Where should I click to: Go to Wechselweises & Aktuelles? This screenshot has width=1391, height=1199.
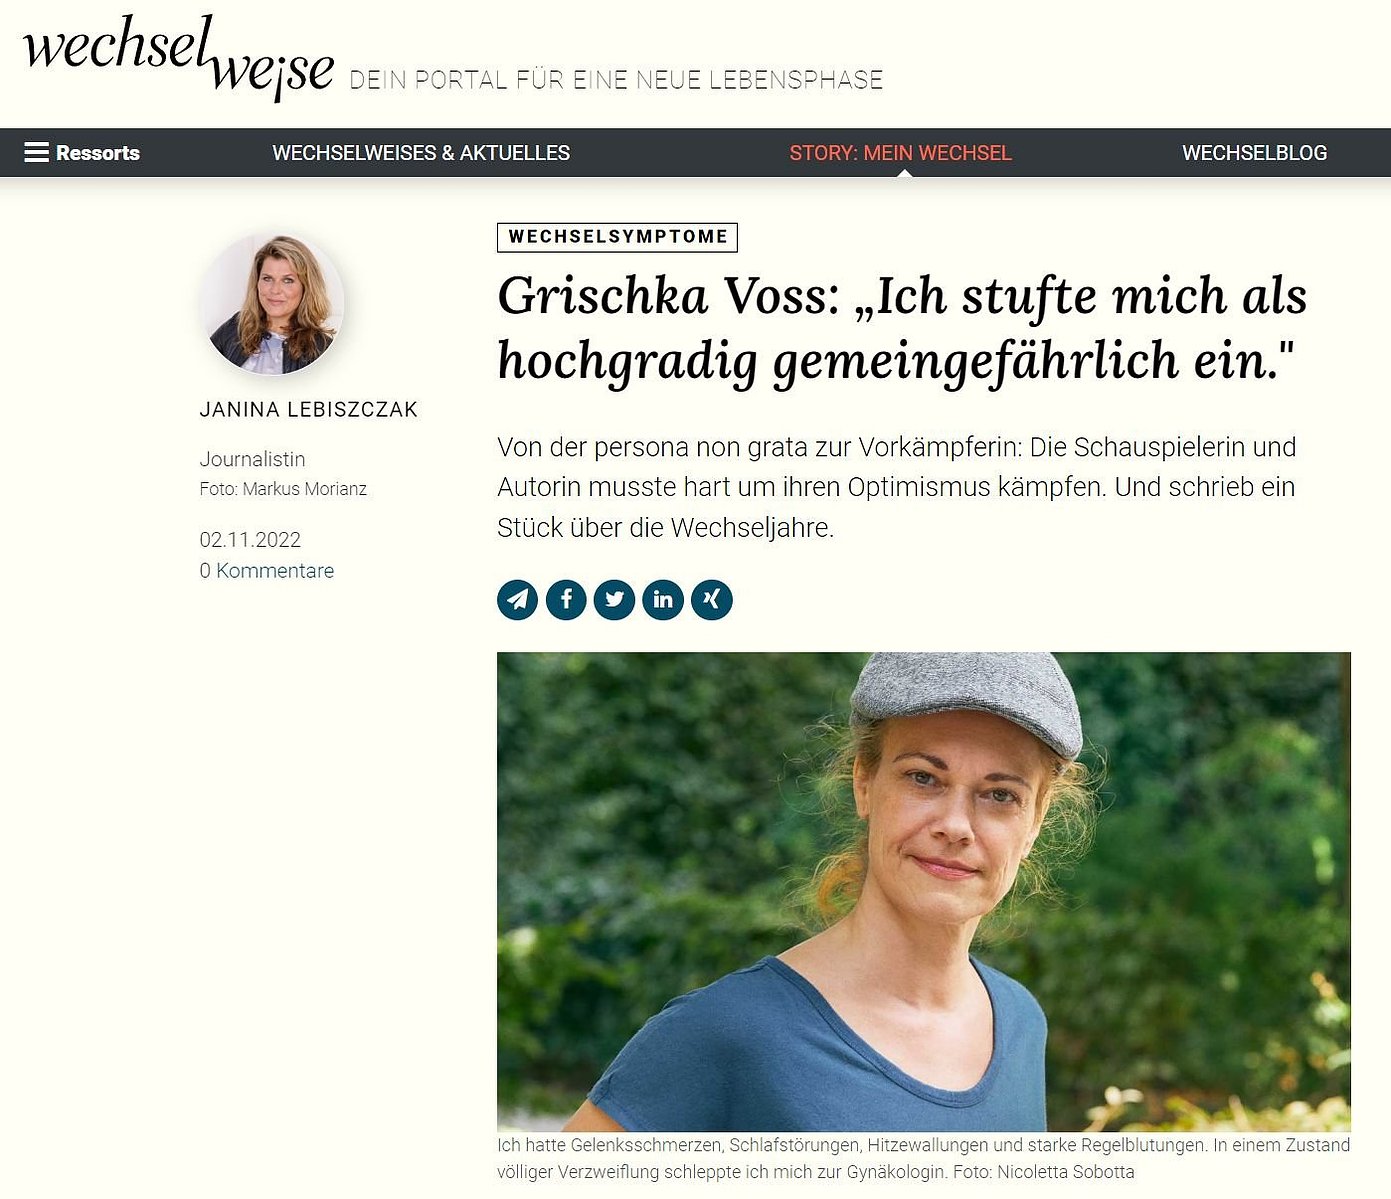(x=421, y=153)
